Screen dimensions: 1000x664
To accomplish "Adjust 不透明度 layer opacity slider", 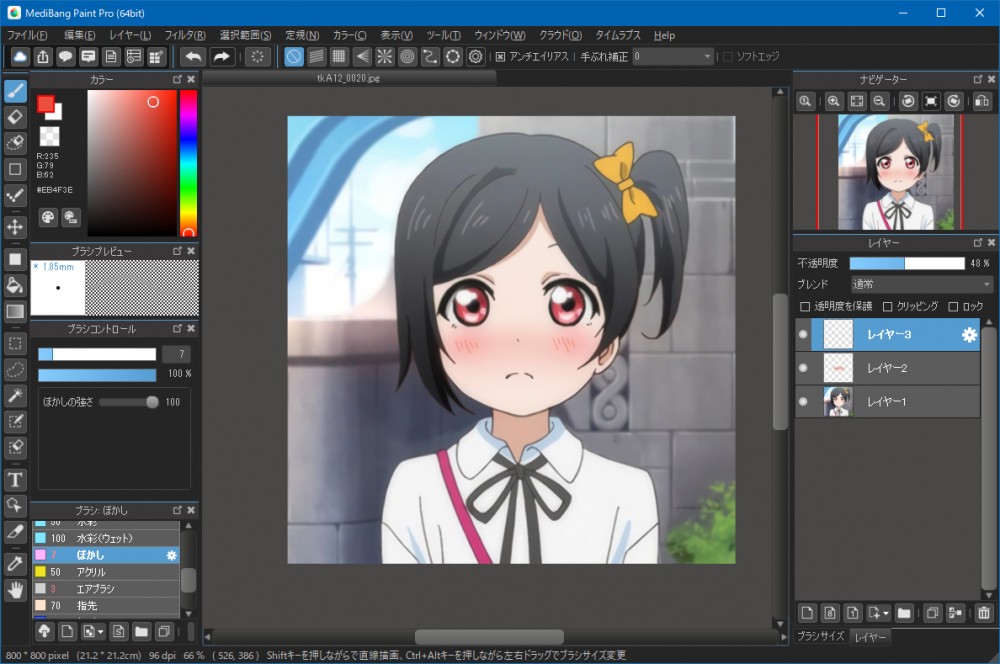I will click(907, 263).
